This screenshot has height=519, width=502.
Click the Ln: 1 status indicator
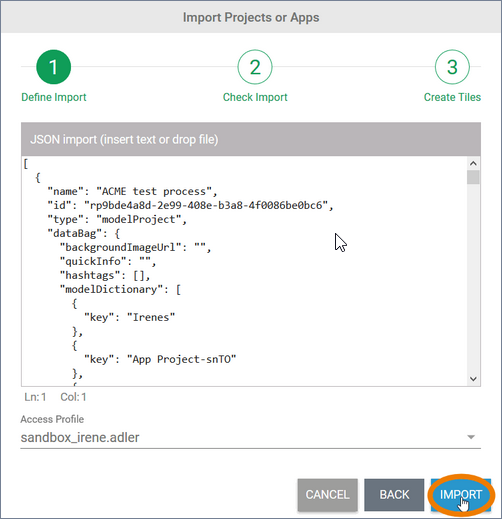tap(35, 397)
